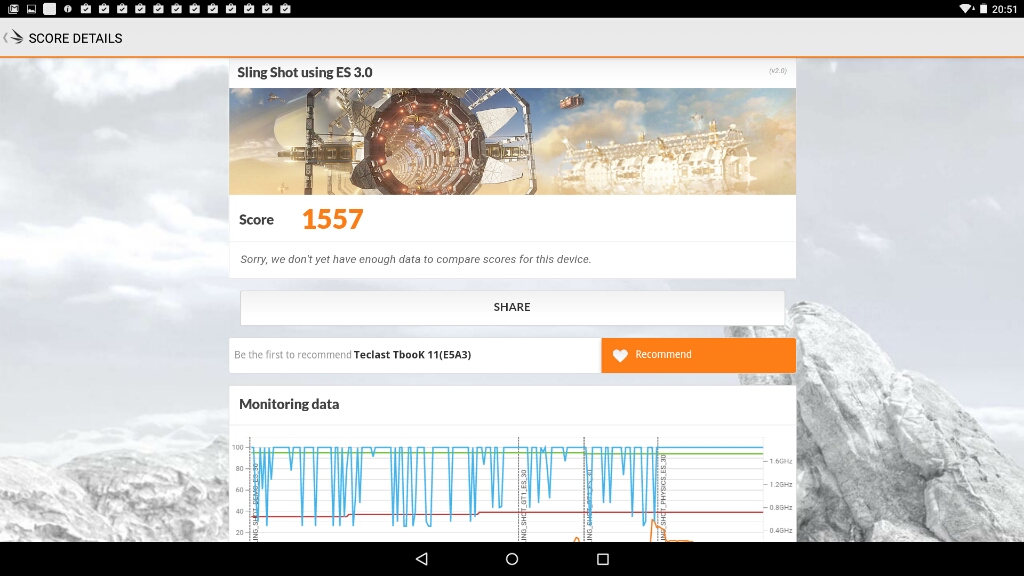Click the 0.8GHz axis label
The width and height of the screenshot is (1024, 576).
(x=780, y=507)
